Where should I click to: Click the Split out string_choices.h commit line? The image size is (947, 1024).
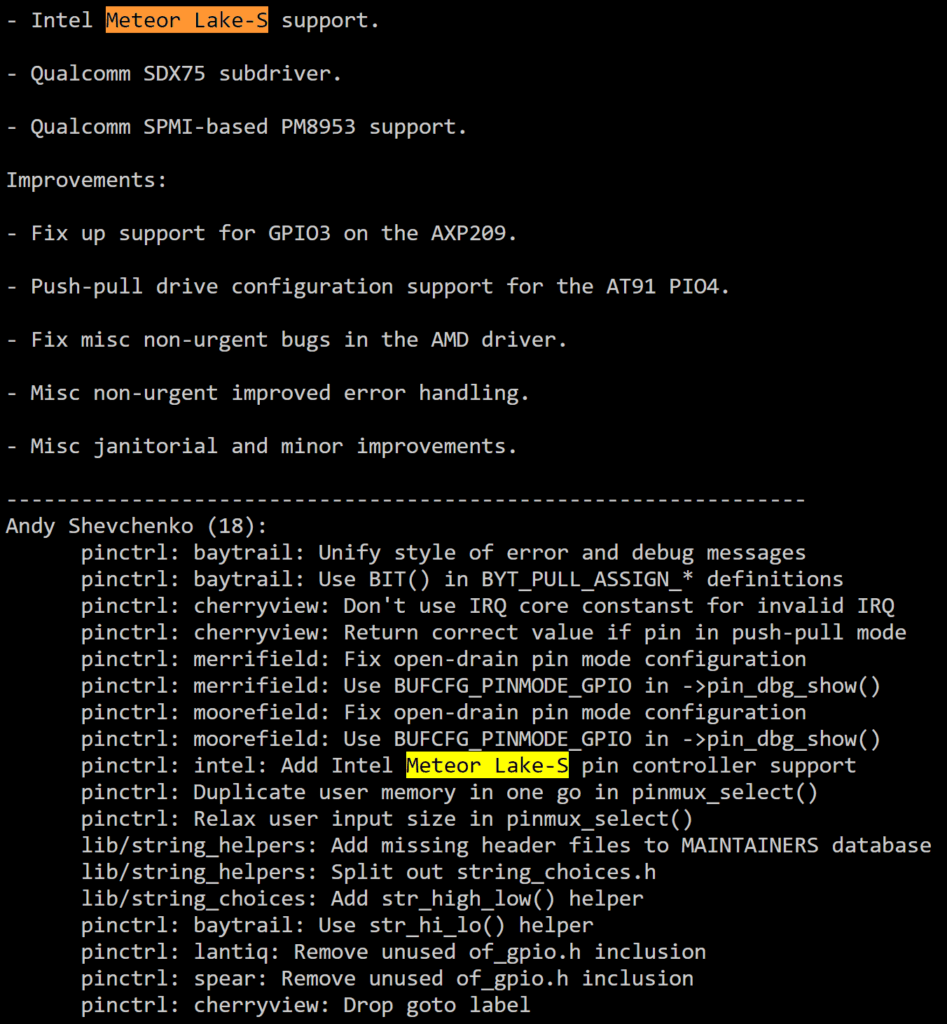(368, 872)
